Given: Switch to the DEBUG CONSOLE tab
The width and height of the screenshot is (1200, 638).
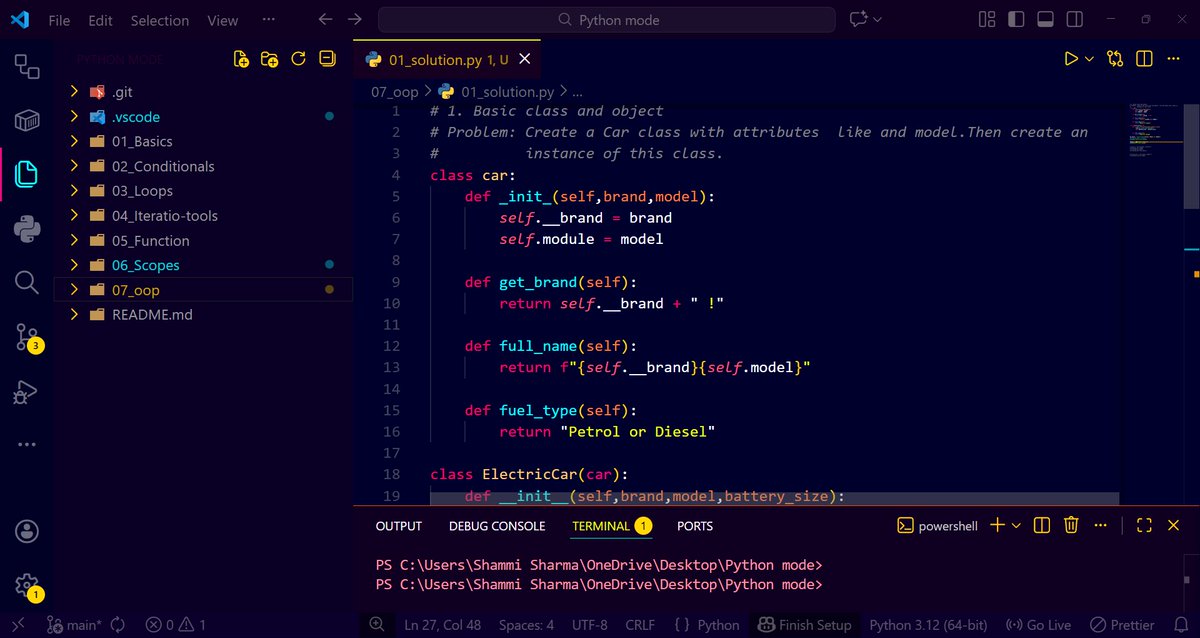Looking at the screenshot, I should point(497,525).
